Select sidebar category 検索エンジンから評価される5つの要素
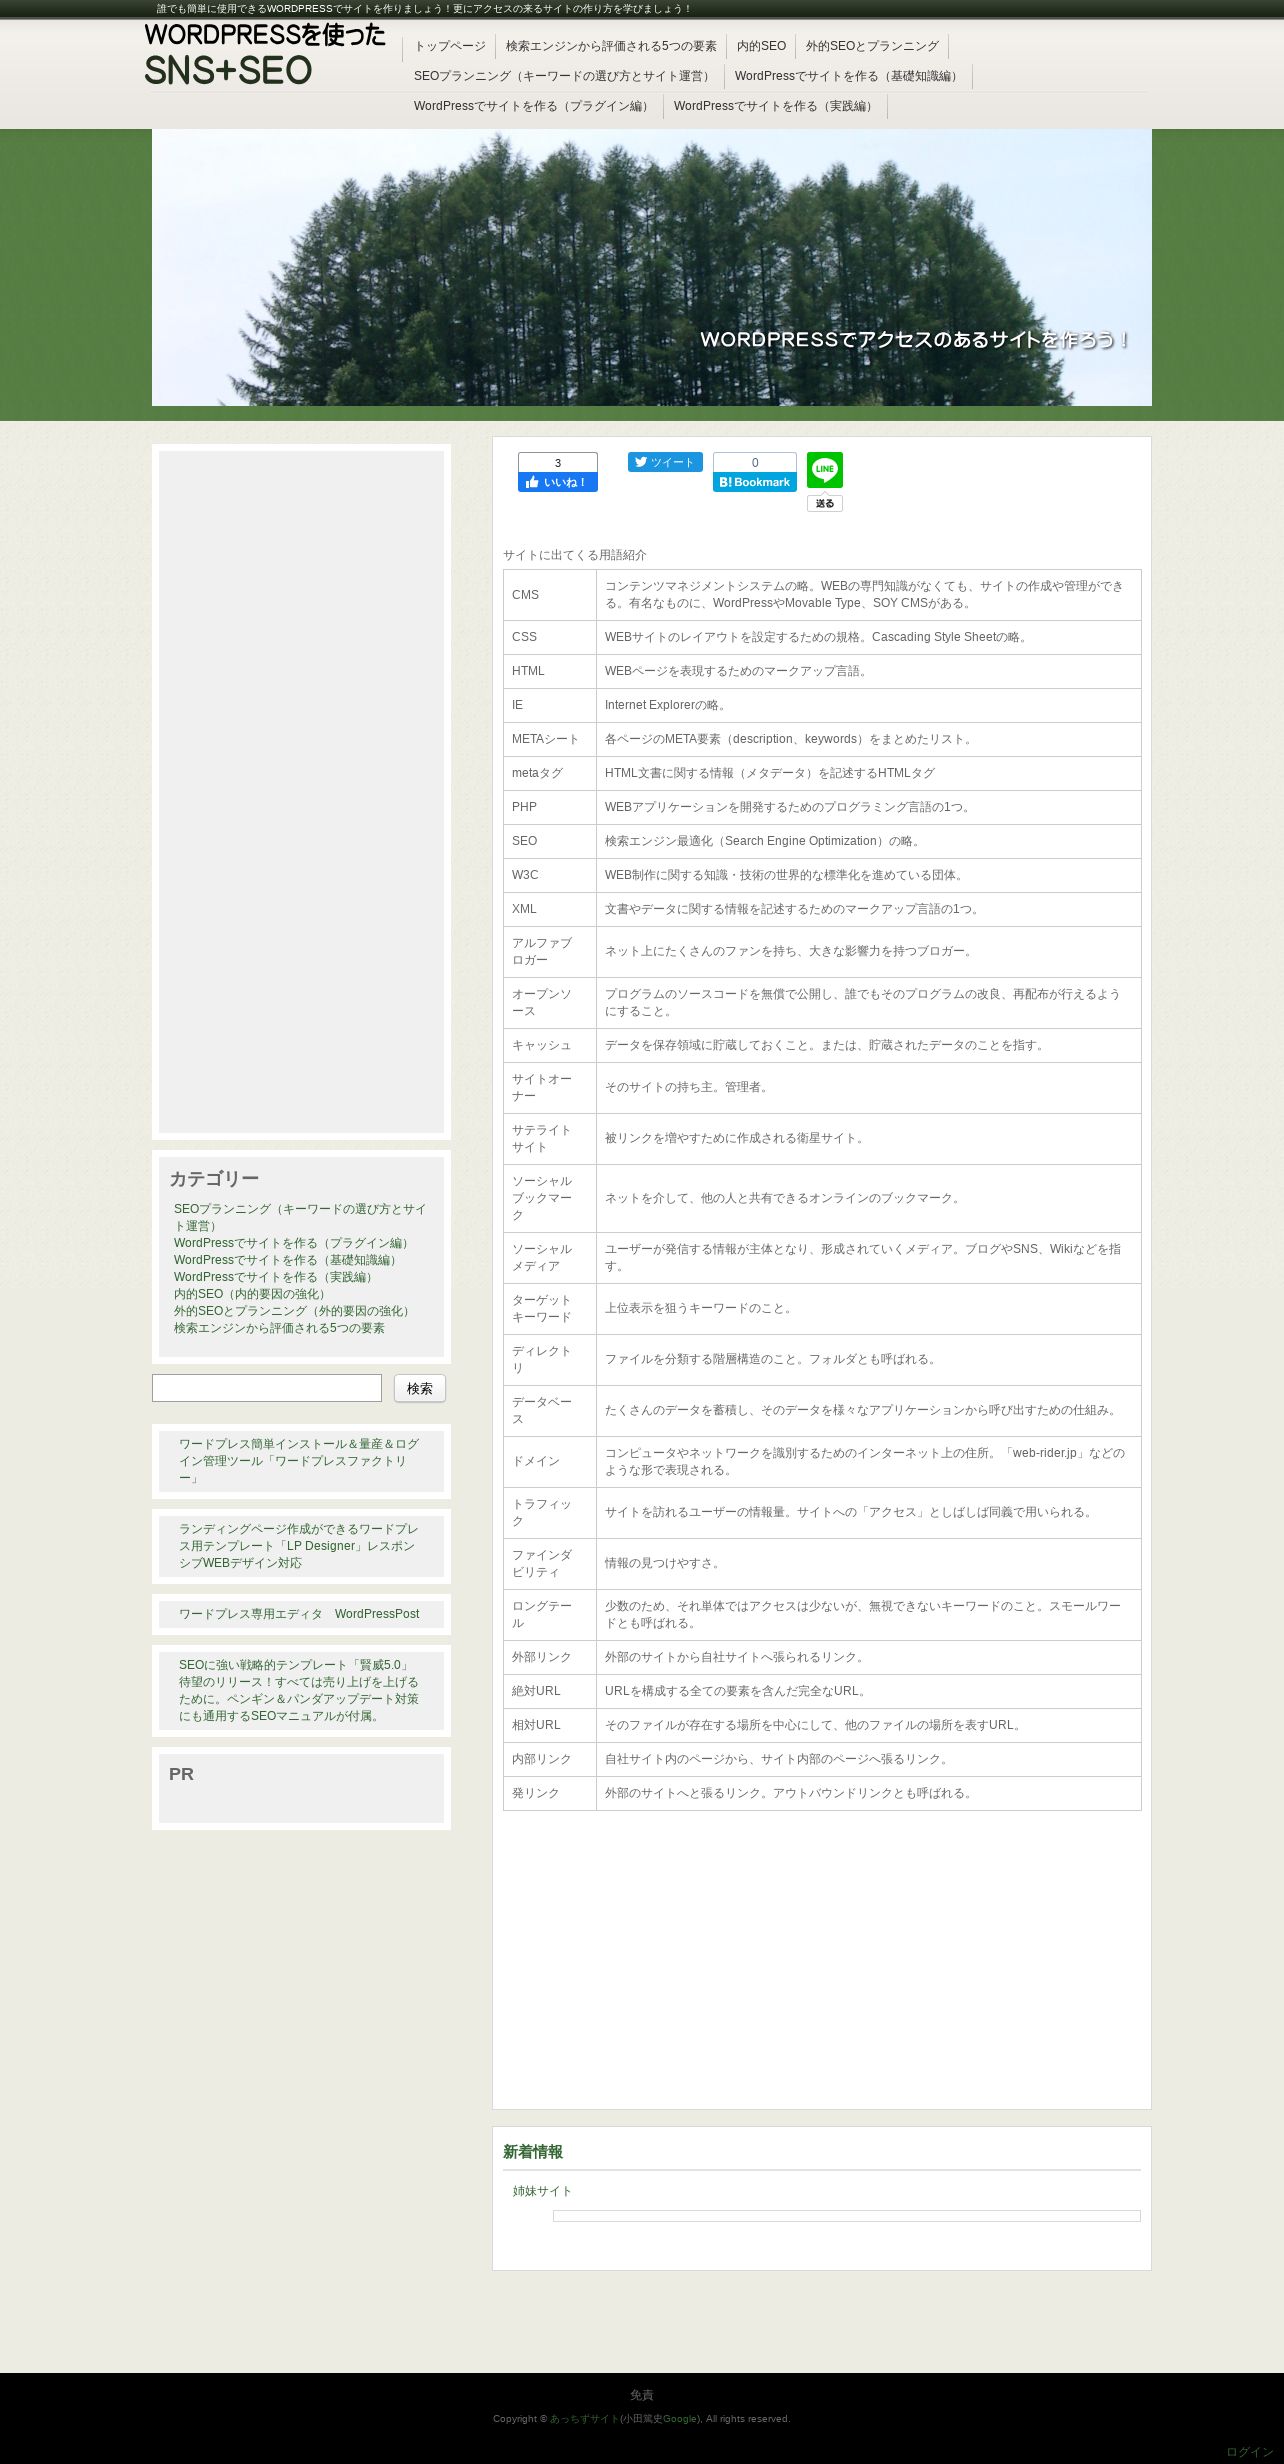 click(279, 1328)
